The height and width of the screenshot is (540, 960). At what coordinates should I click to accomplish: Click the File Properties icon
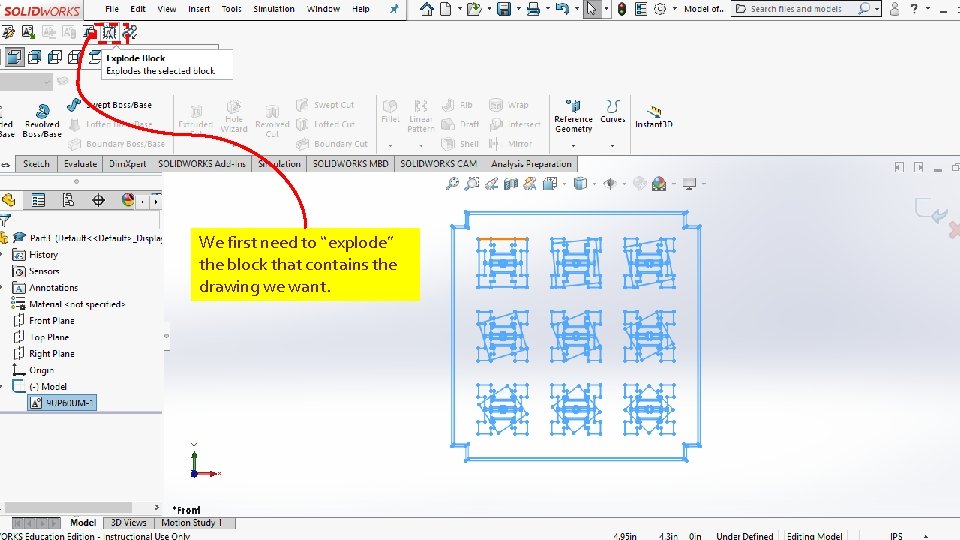pyautogui.click(x=641, y=9)
